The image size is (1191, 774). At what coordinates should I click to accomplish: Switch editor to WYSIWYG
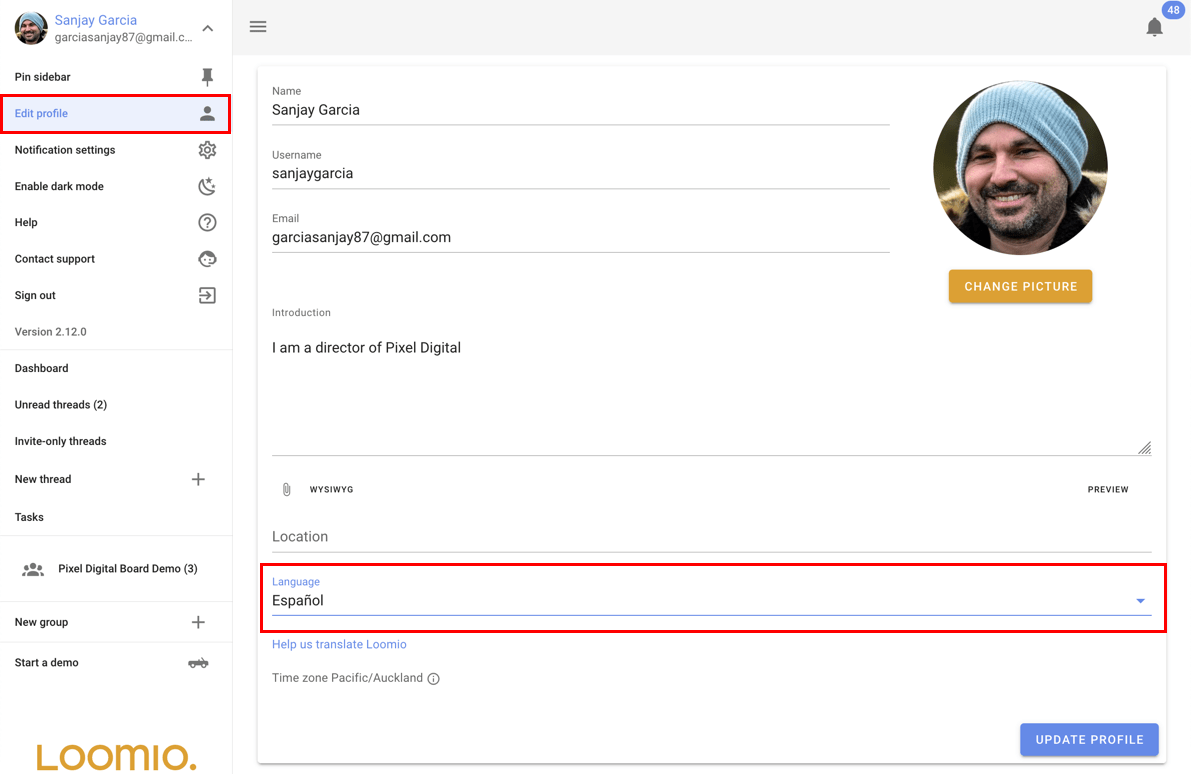[331, 490]
